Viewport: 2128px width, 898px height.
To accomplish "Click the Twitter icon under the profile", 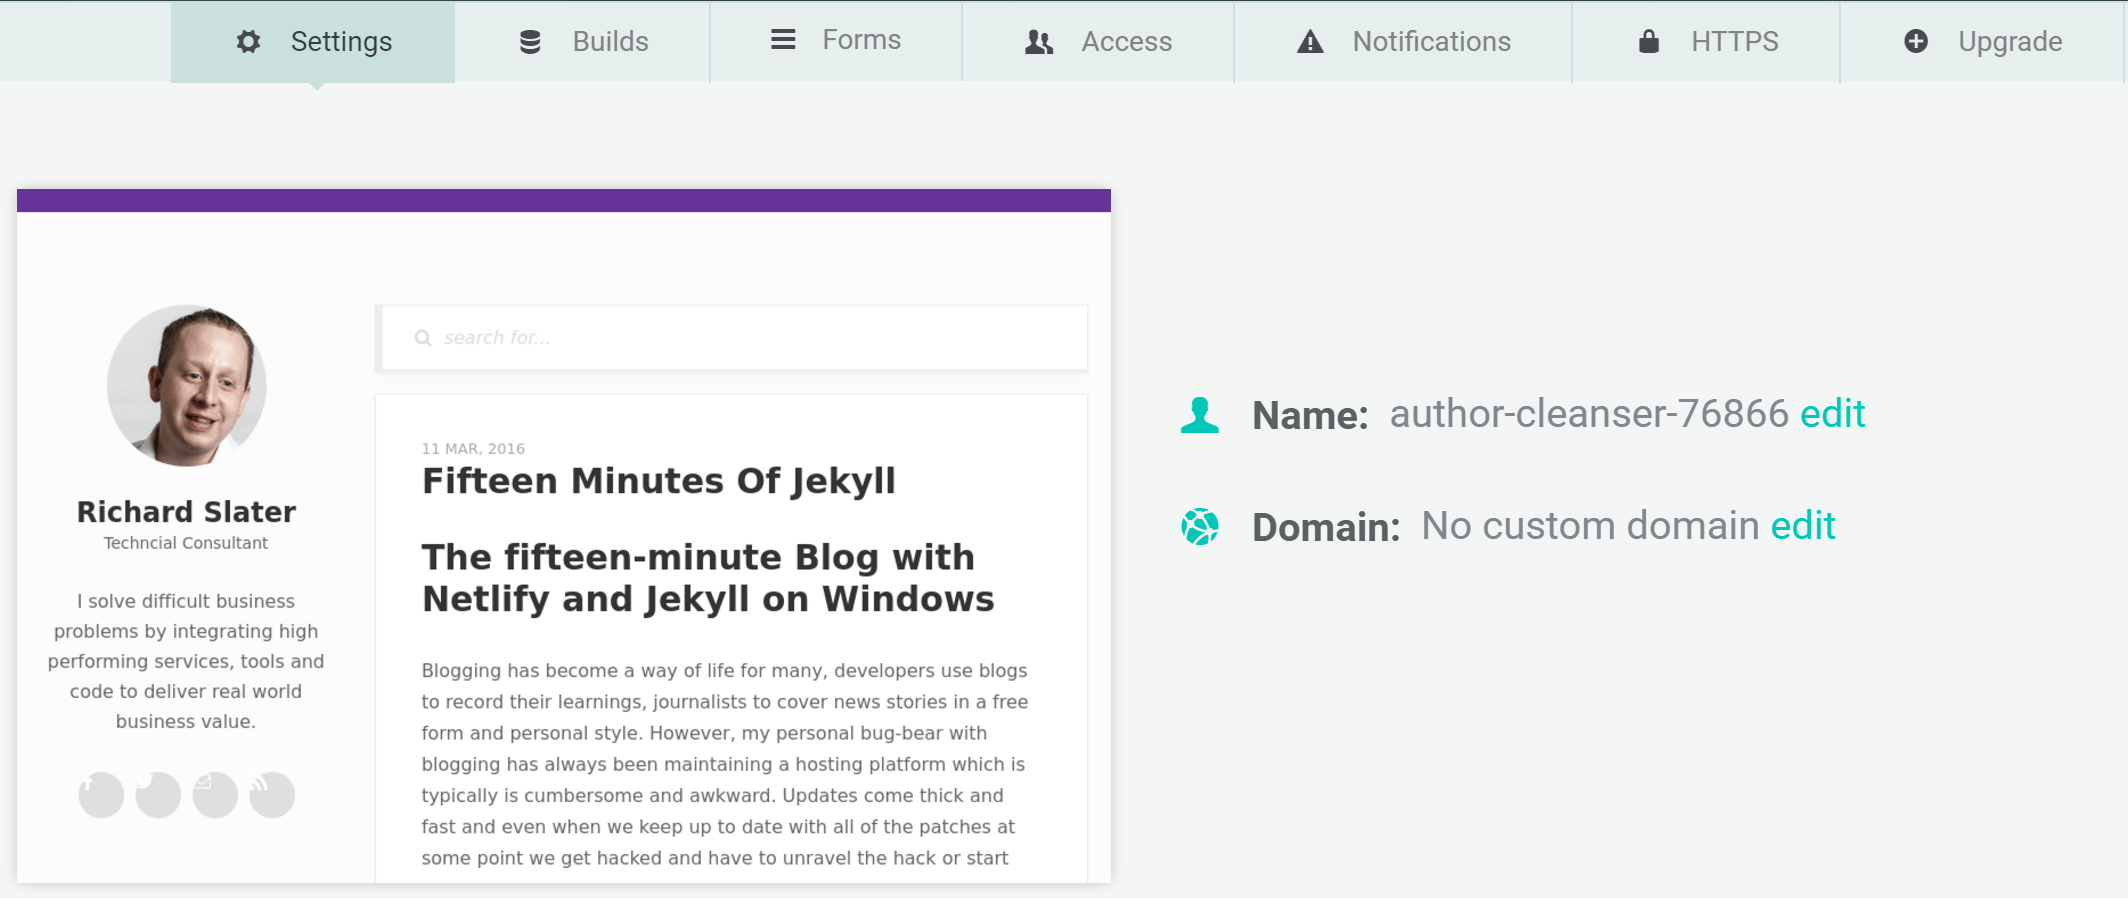I will 158,795.
